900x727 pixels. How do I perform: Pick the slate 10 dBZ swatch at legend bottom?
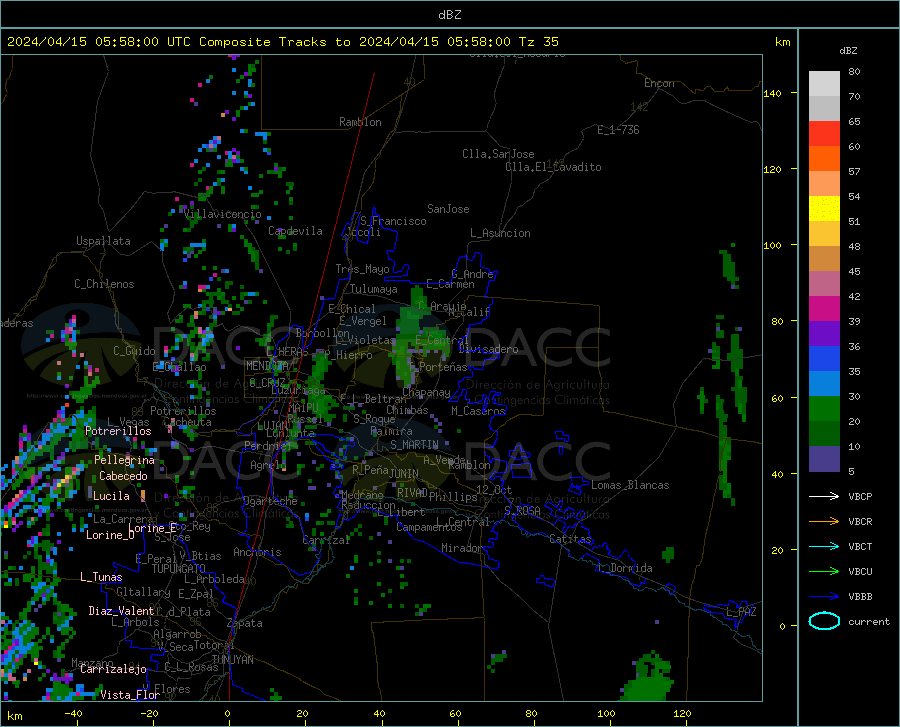click(x=824, y=458)
